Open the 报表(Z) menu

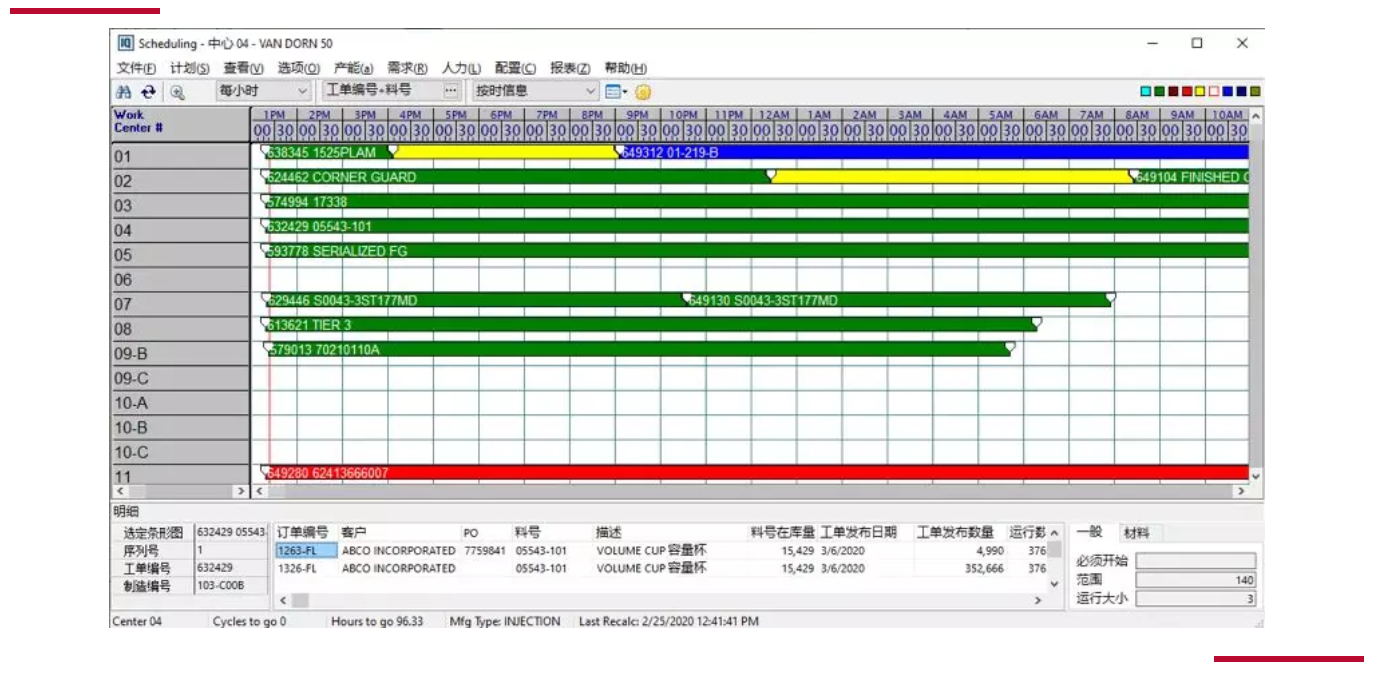[x=569, y=68]
